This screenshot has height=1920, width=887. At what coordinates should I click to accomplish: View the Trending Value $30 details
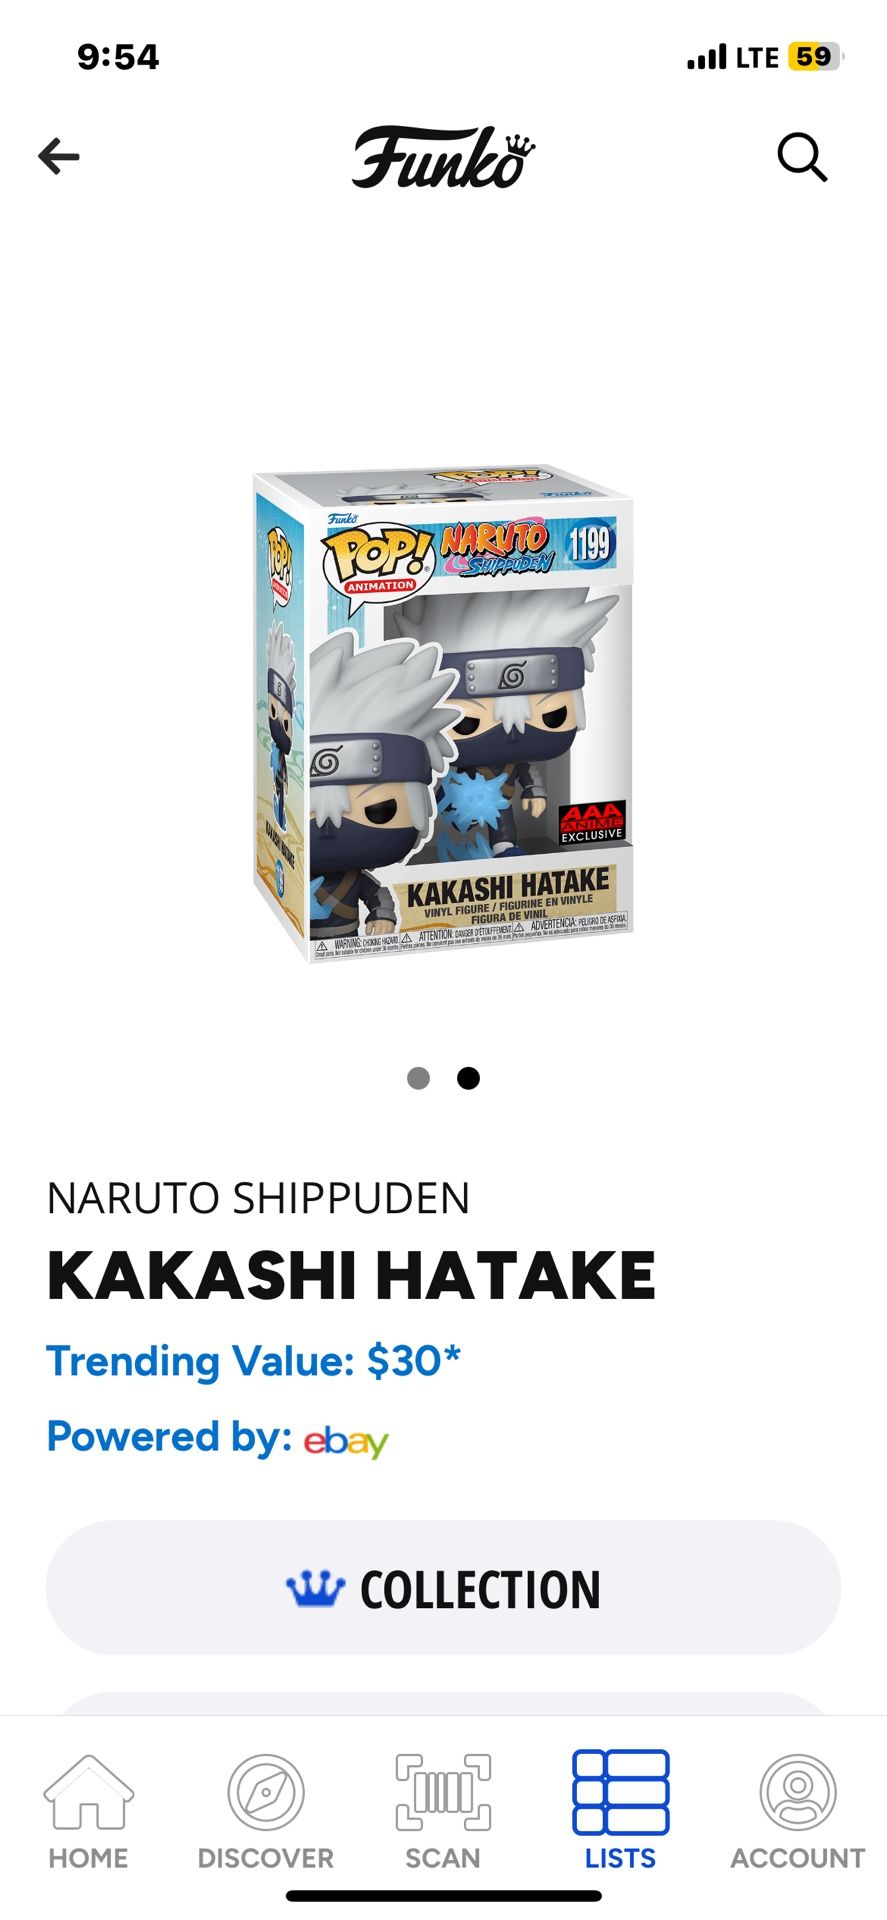point(254,1361)
